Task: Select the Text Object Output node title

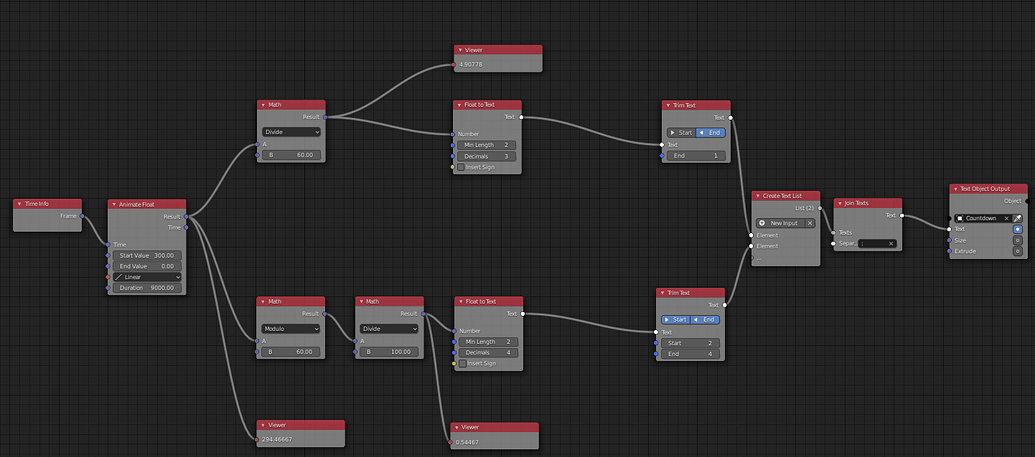Action: 984,189
